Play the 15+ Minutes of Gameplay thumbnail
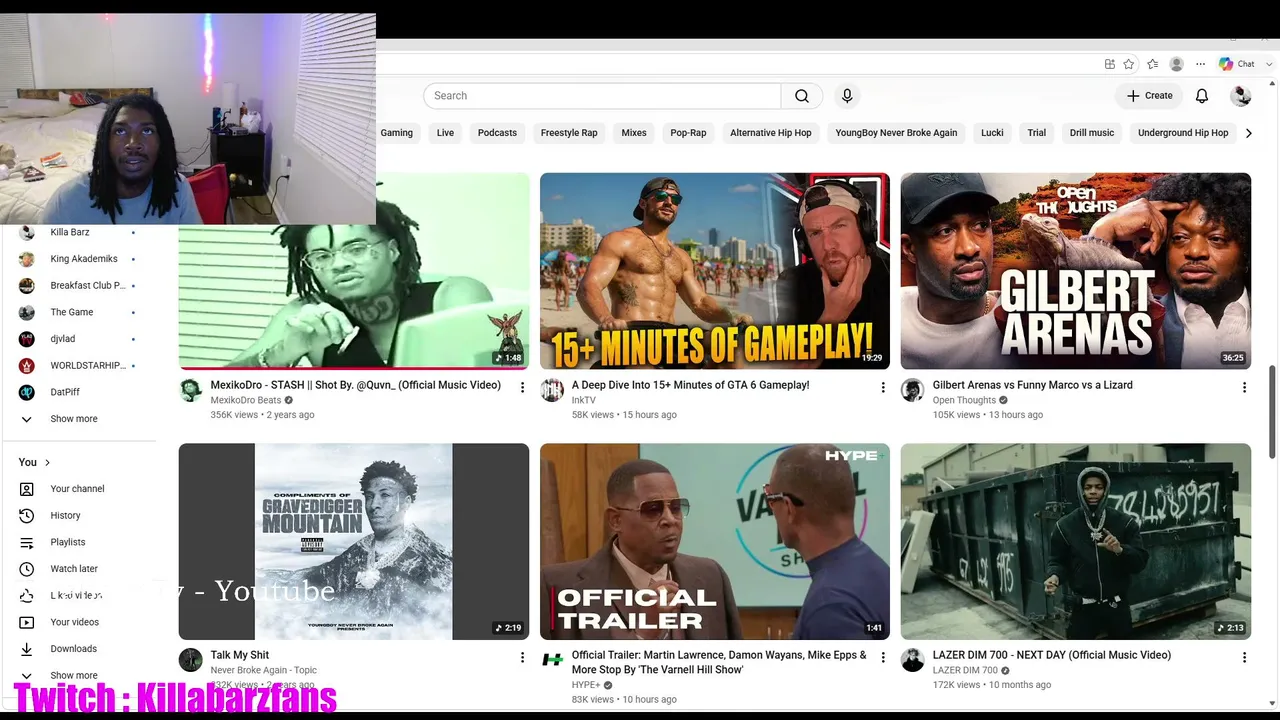This screenshot has width=1280, height=720. point(714,271)
